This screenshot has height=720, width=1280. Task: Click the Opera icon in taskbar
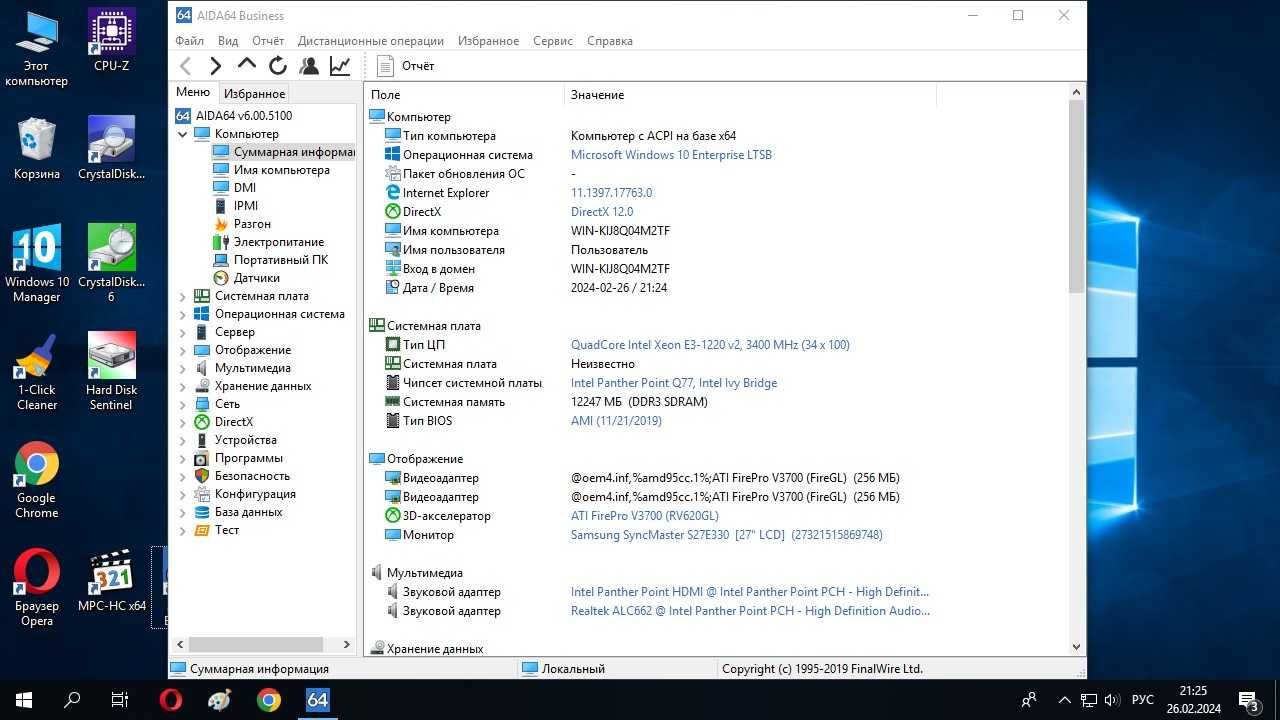171,700
